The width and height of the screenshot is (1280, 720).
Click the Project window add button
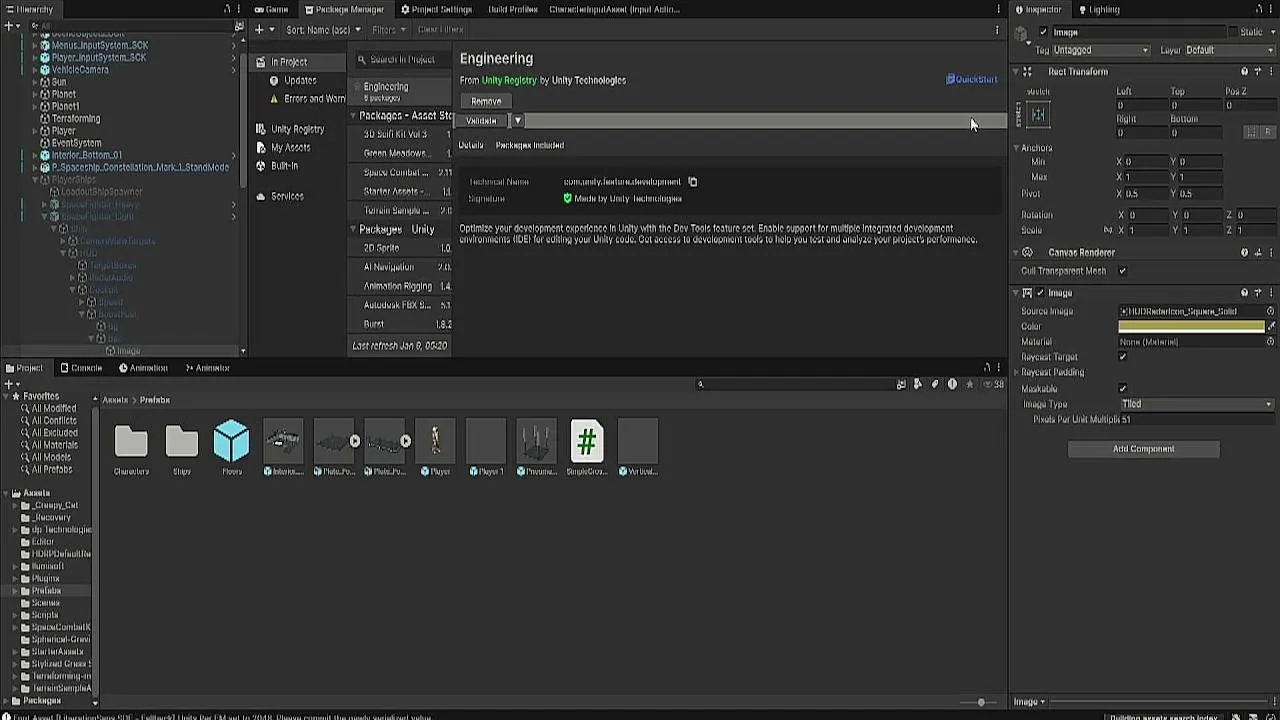coord(9,384)
